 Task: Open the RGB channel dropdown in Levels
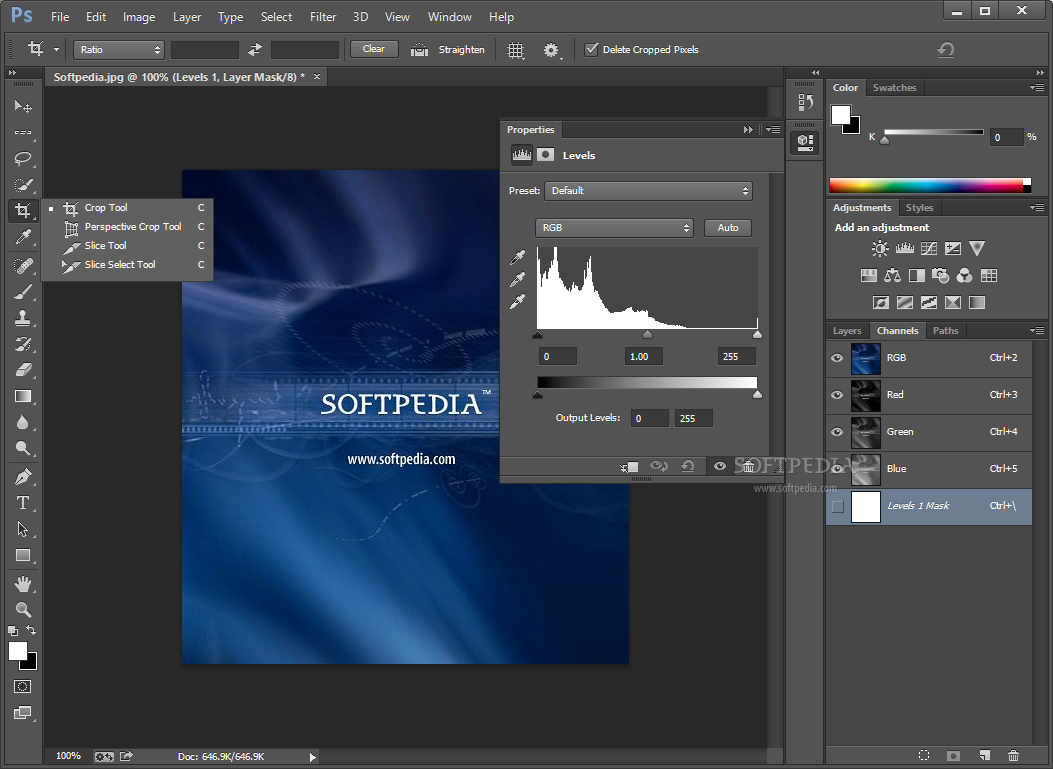(614, 228)
